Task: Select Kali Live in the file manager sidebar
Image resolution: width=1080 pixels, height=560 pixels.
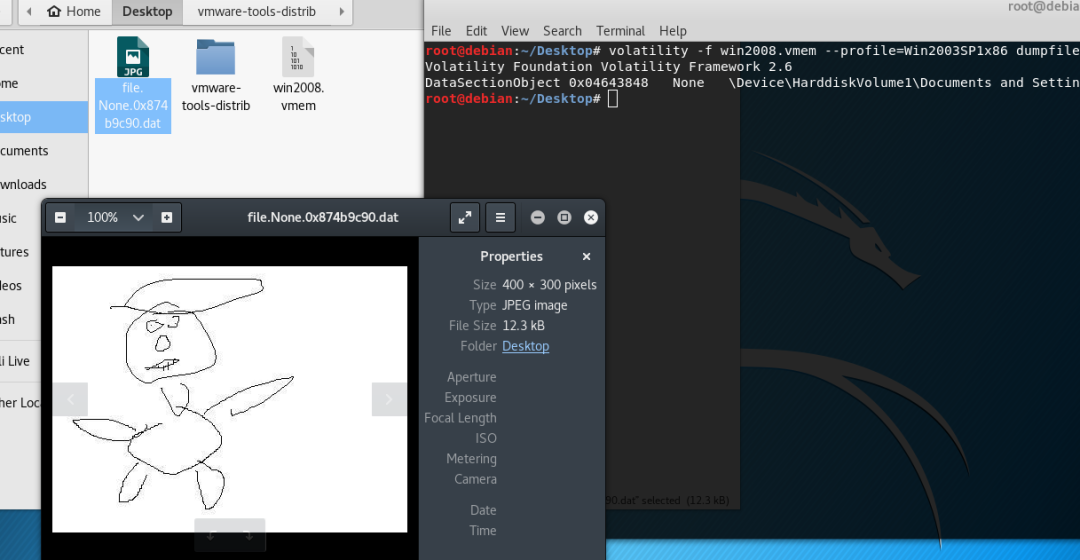Action: tap(21, 361)
